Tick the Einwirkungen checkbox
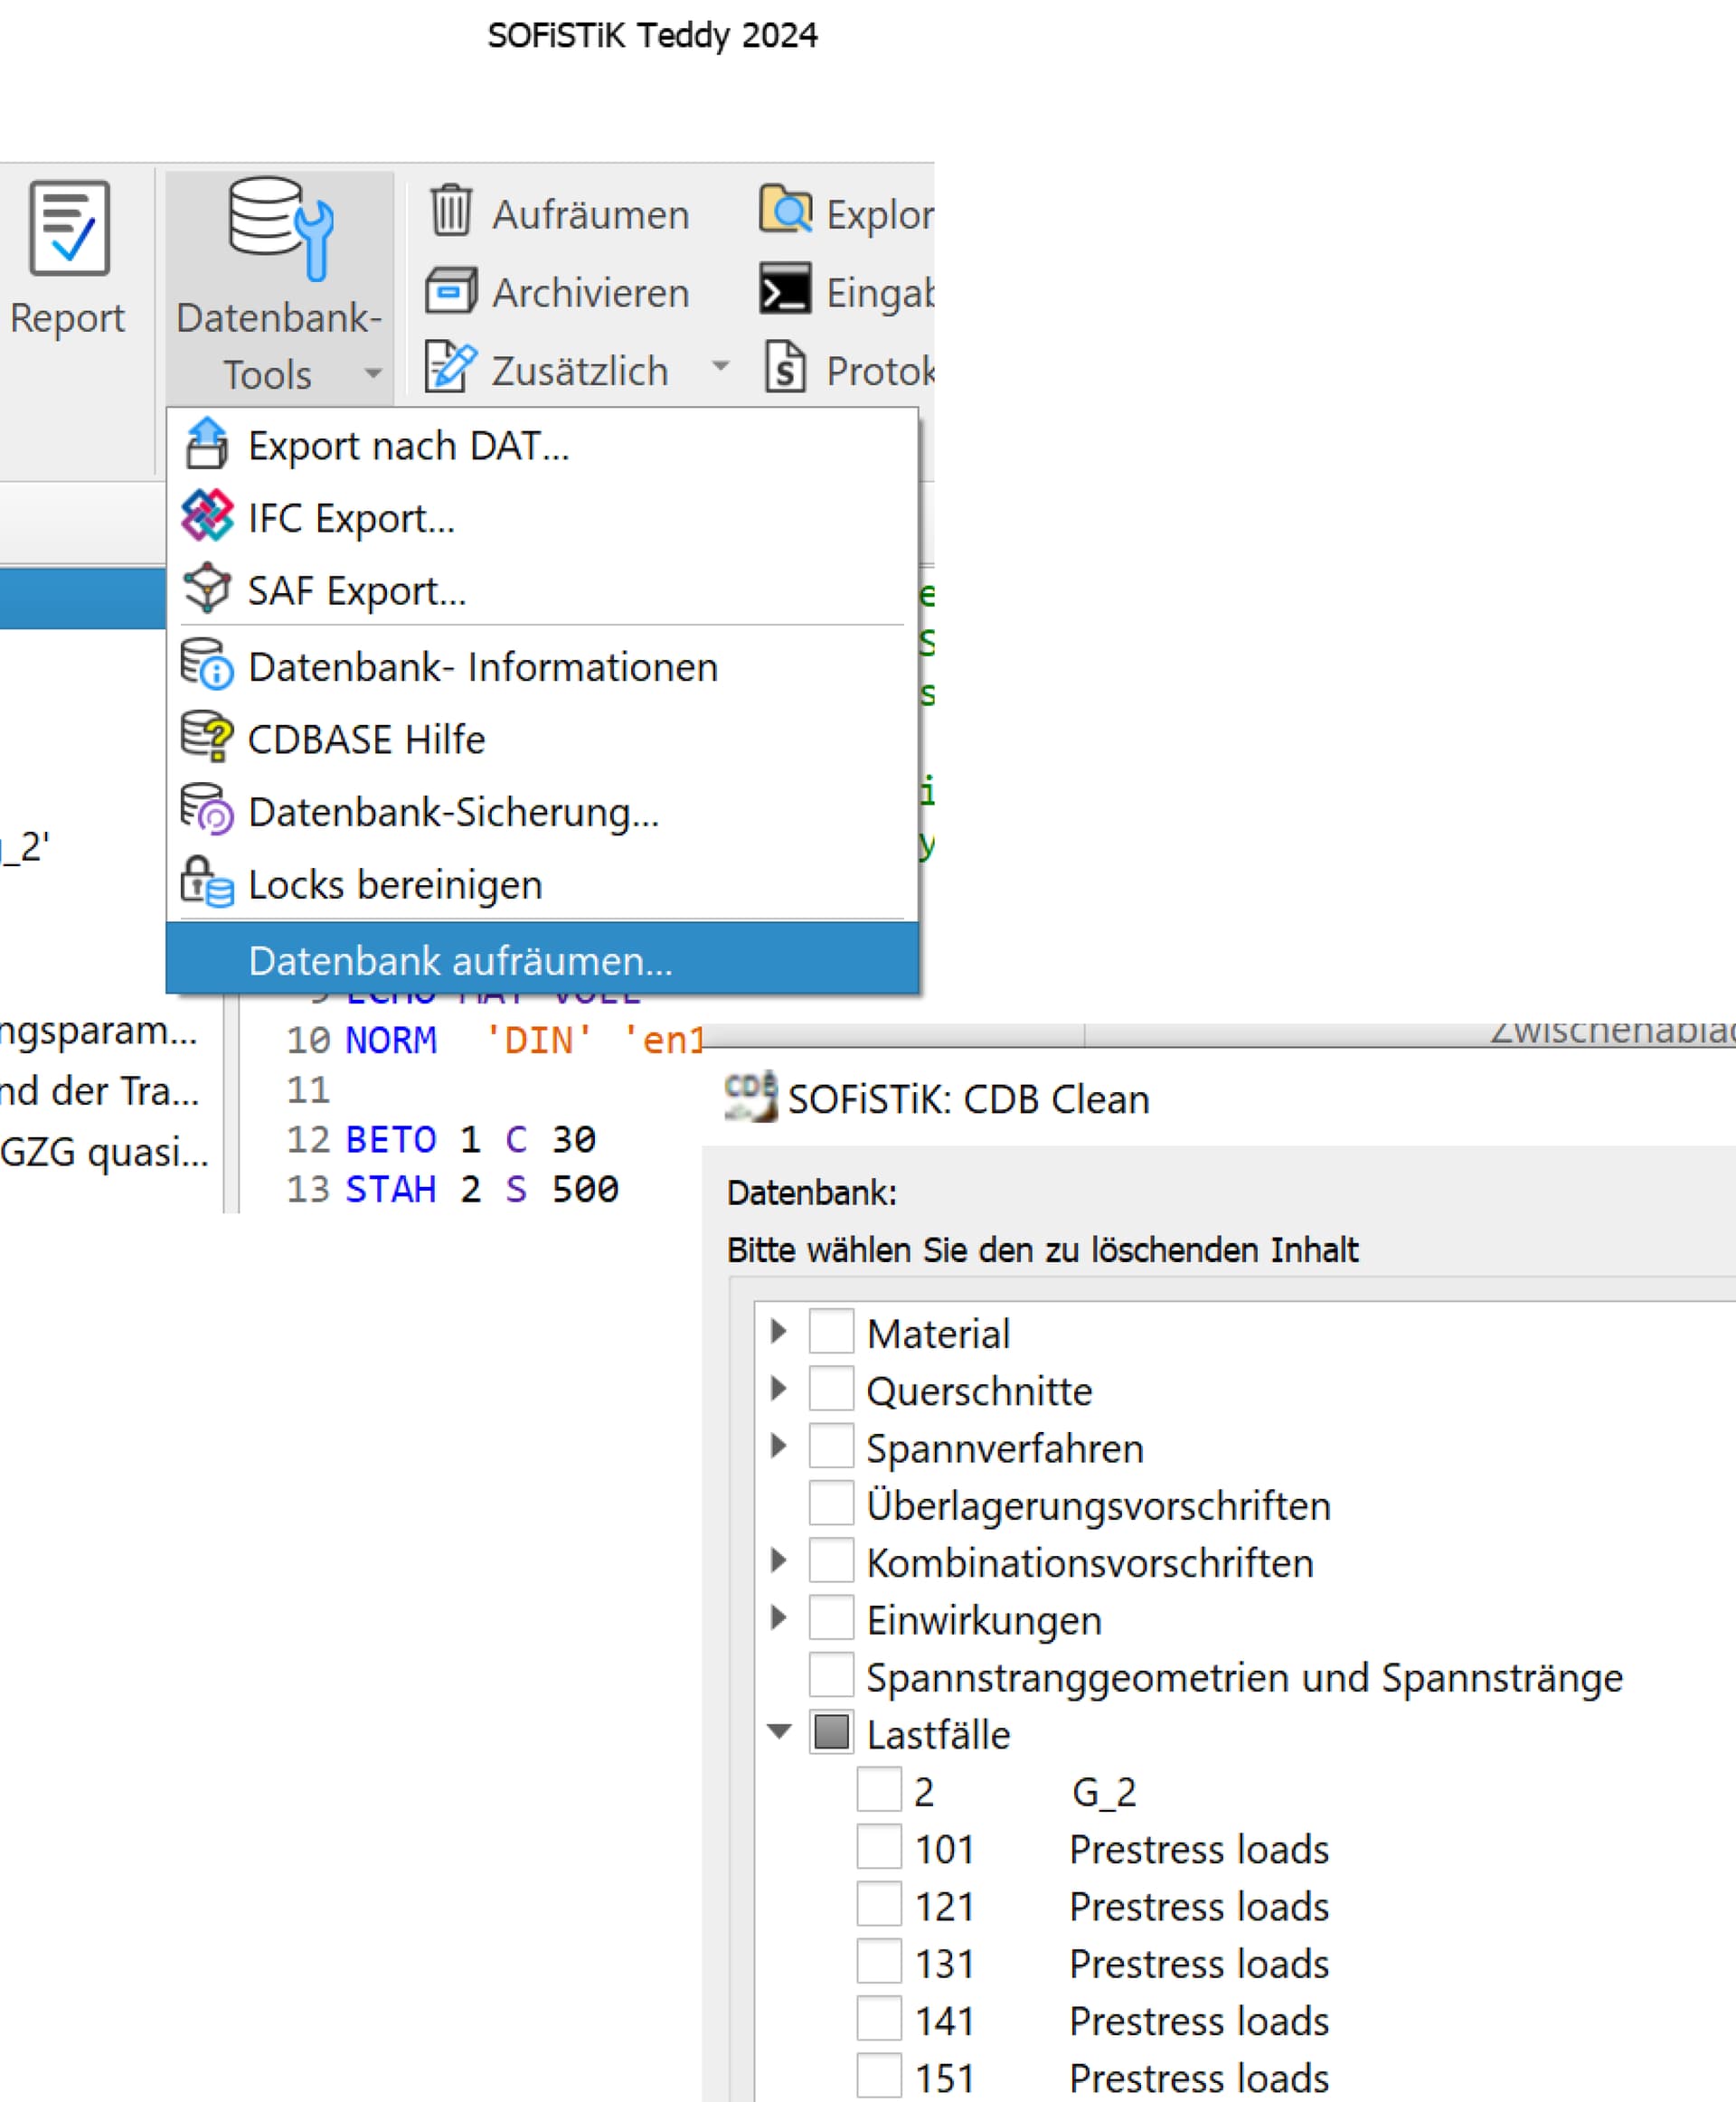Image resolution: width=1736 pixels, height=2102 pixels. 831,1618
